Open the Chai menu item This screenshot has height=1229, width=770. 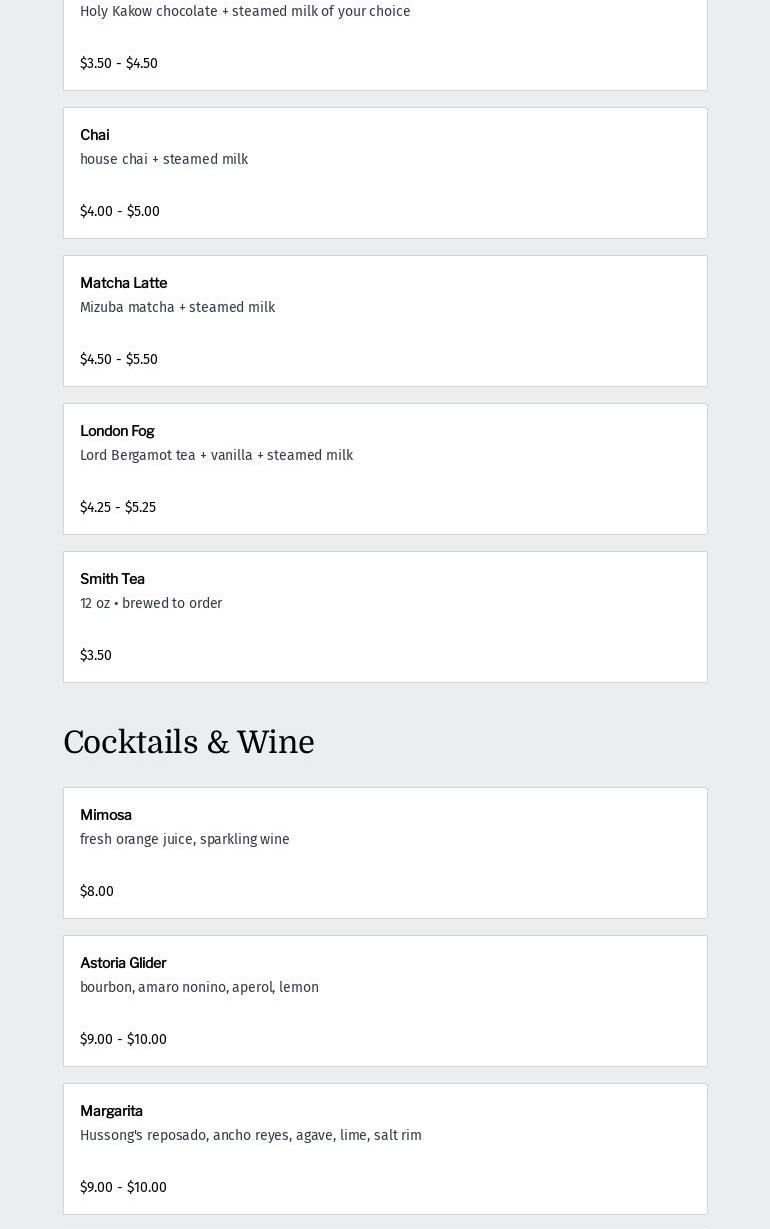click(x=95, y=135)
